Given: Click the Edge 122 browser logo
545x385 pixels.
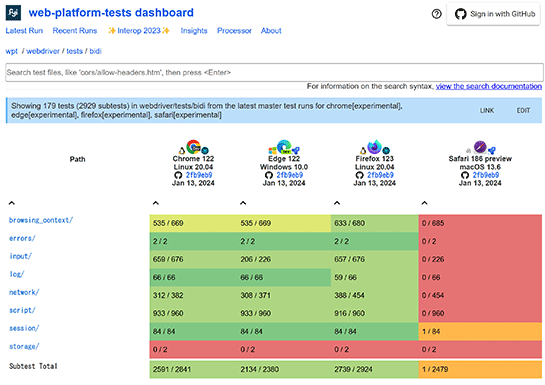Looking at the screenshot, I should [x=284, y=147].
